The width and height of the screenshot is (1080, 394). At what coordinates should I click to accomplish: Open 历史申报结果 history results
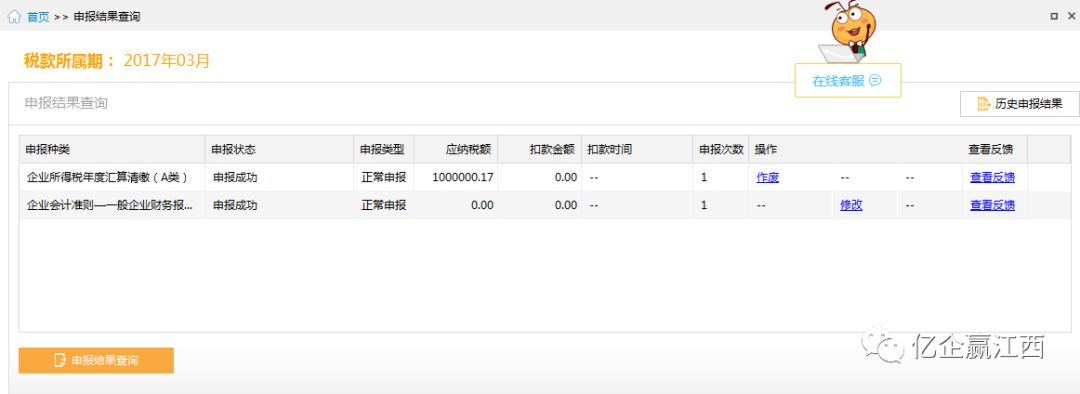(1019, 104)
